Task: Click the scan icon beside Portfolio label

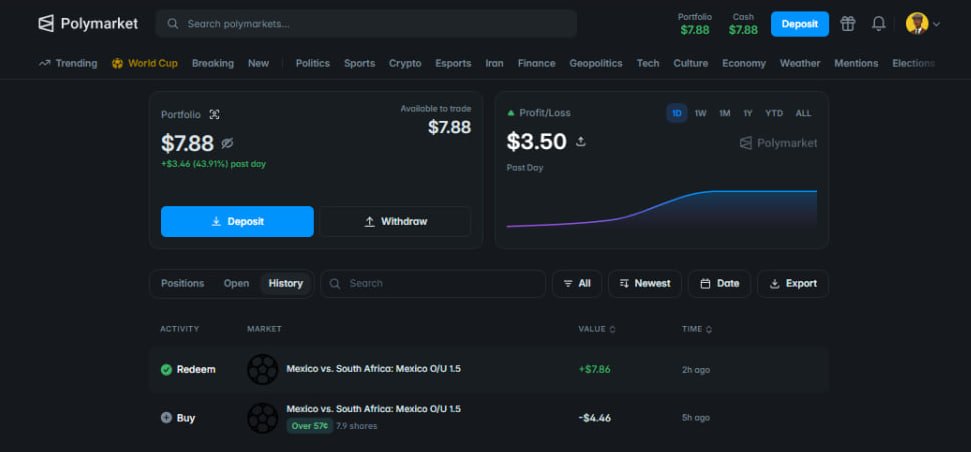Action: 214,115
